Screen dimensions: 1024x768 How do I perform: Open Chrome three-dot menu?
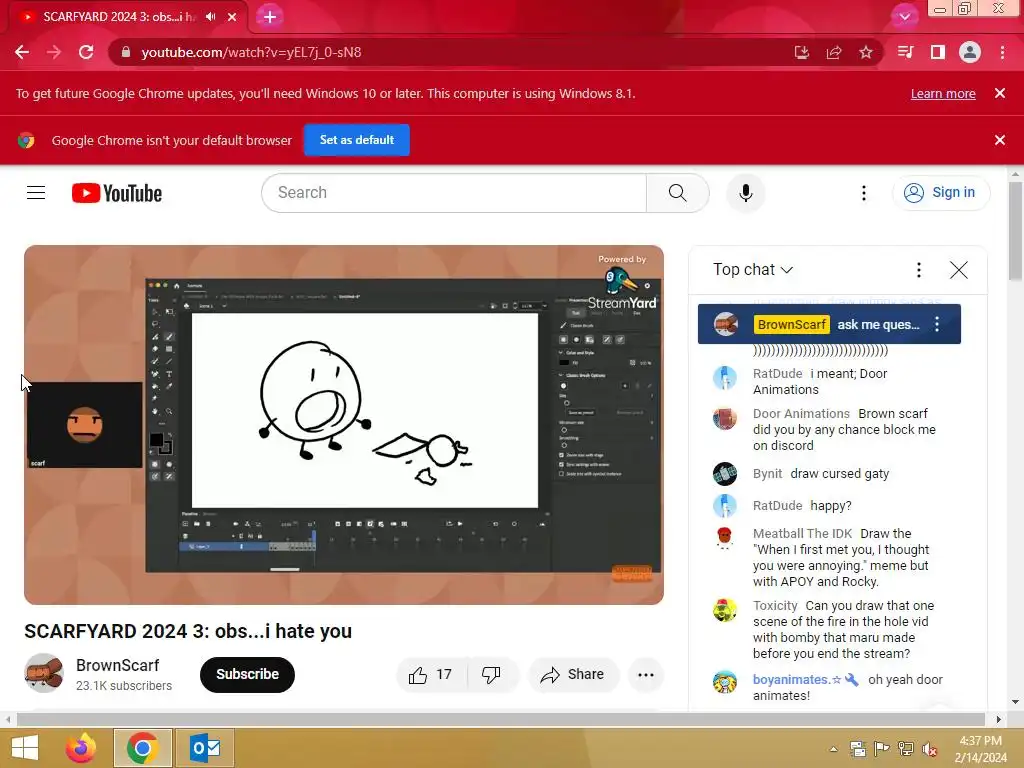pyautogui.click(x=1002, y=52)
